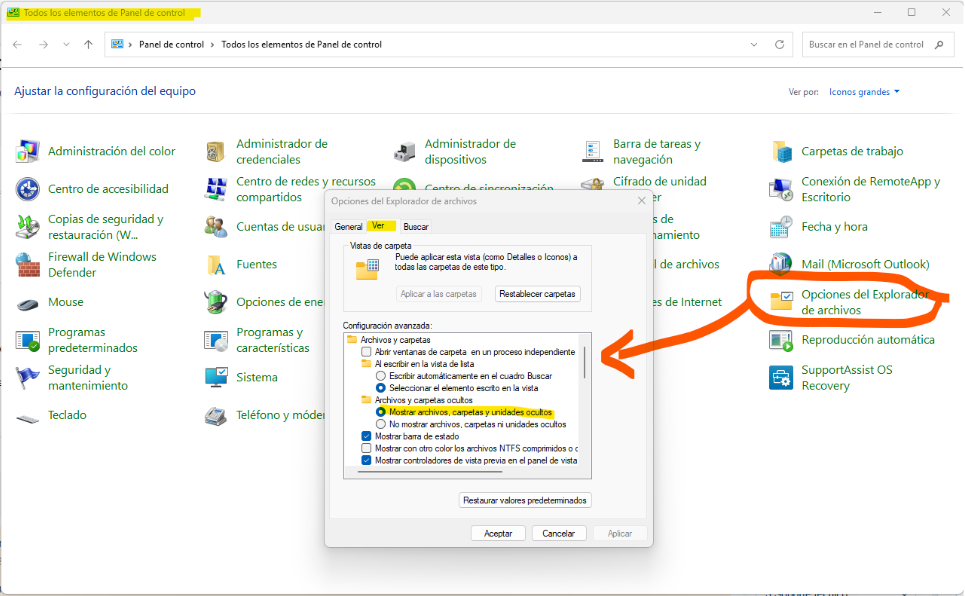Expand the address bar history chevron
Image resolution: width=965 pixels, height=596 pixels.
(754, 44)
